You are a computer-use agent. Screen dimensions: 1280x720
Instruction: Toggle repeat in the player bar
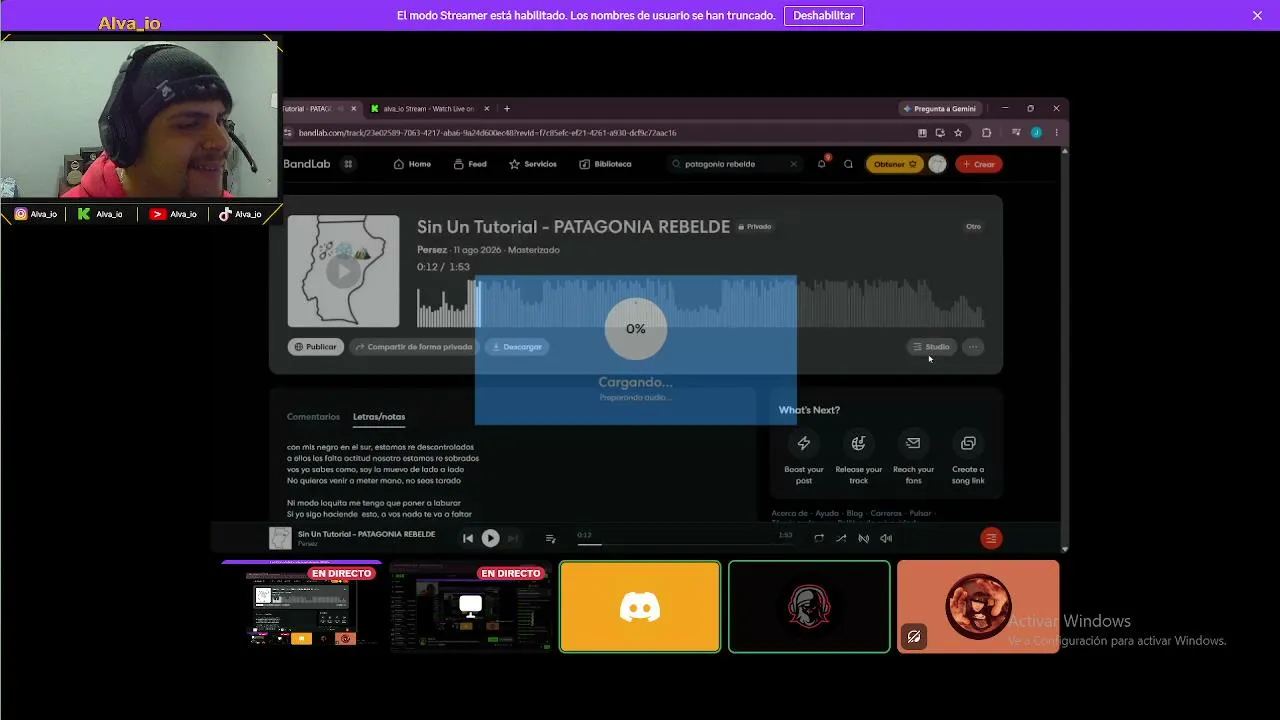click(819, 538)
